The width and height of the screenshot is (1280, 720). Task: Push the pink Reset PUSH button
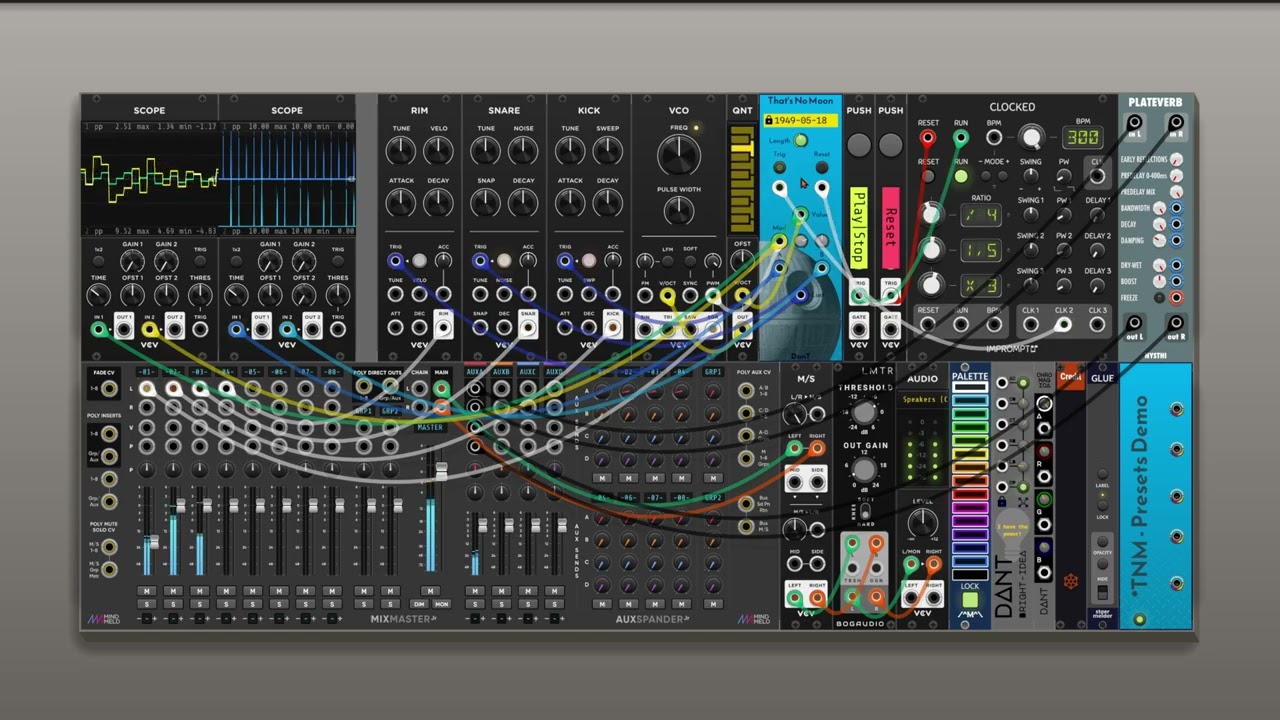[890, 145]
